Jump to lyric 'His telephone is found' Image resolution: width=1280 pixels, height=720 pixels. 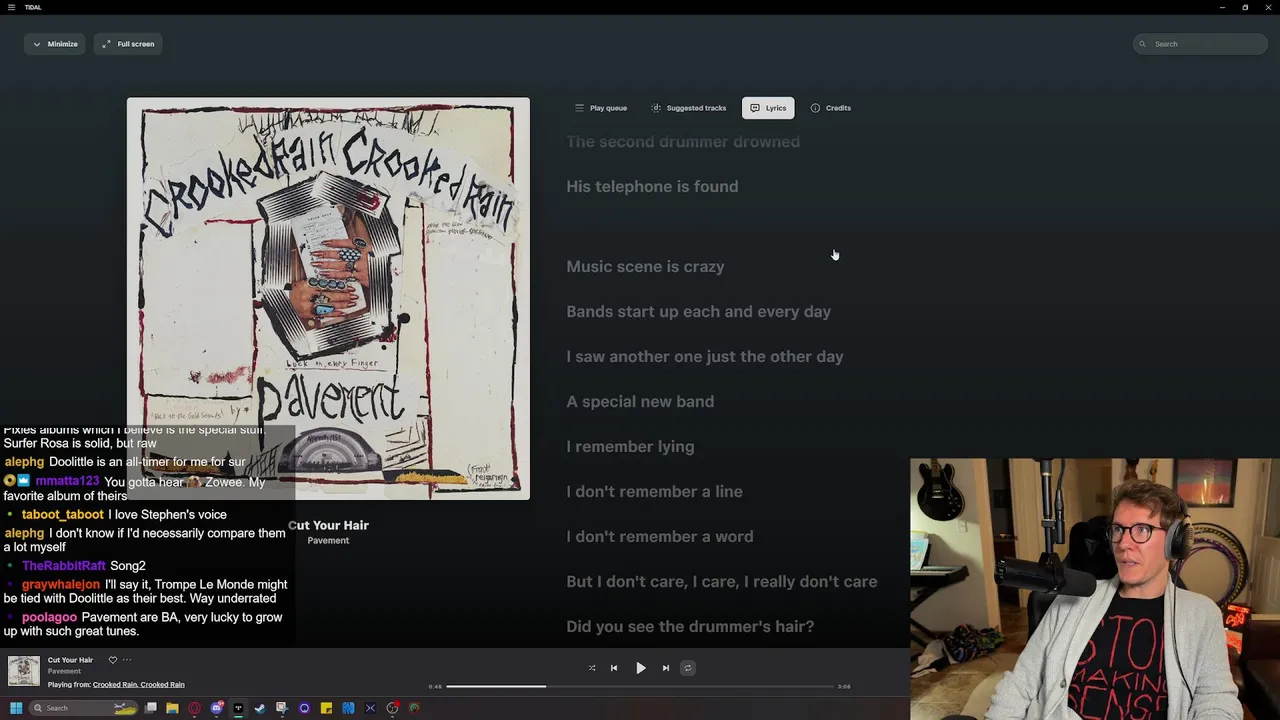point(652,187)
